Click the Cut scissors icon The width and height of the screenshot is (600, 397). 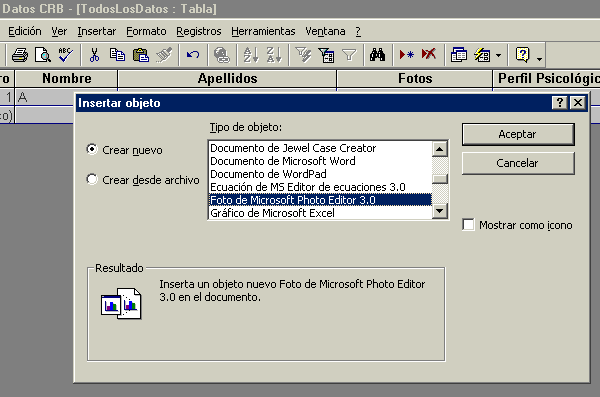click(94, 55)
